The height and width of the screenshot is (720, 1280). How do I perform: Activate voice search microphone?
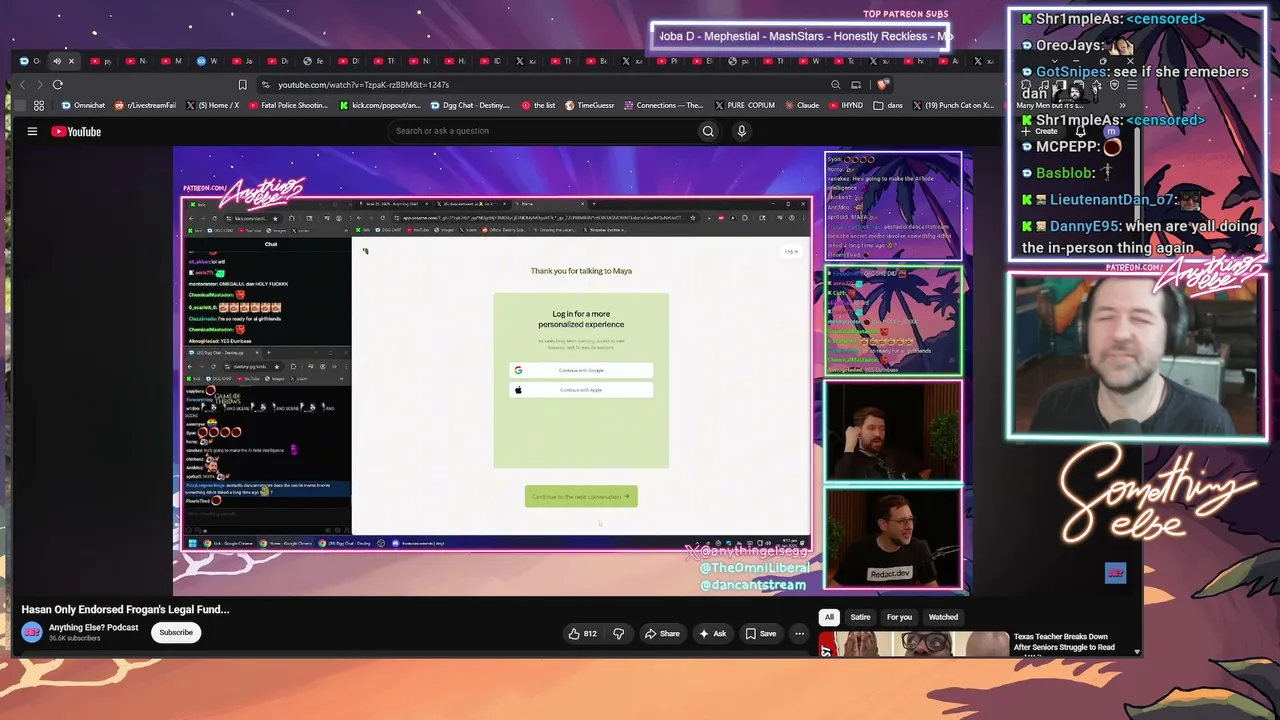click(741, 131)
